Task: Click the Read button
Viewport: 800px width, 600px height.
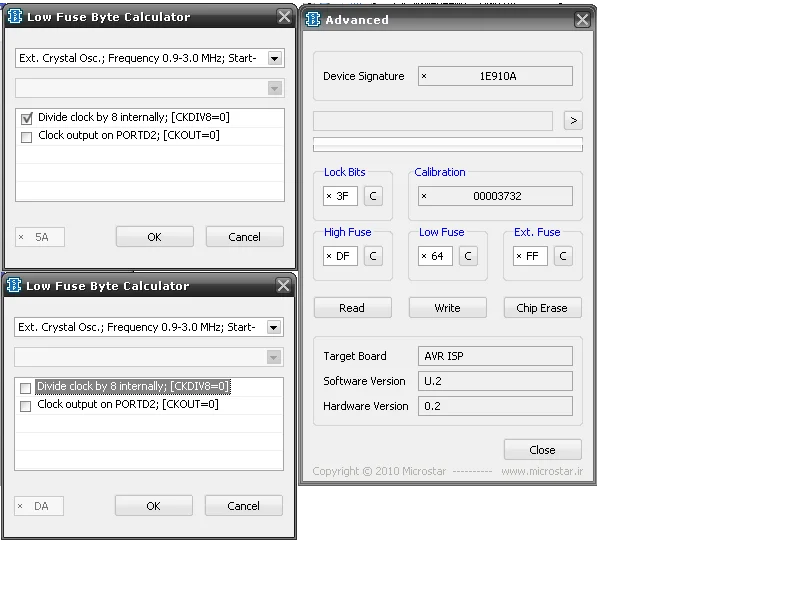Action: tap(353, 308)
